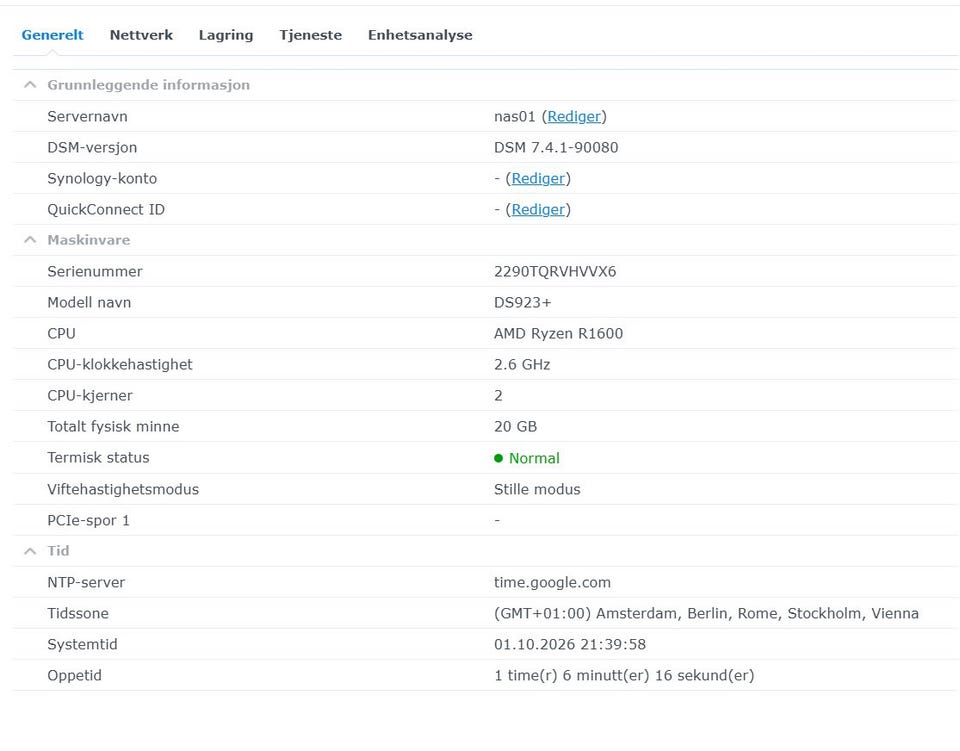This screenshot has width=960, height=751.
Task: Click Rediger link for Synology-konto
Action: click(538, 178)
